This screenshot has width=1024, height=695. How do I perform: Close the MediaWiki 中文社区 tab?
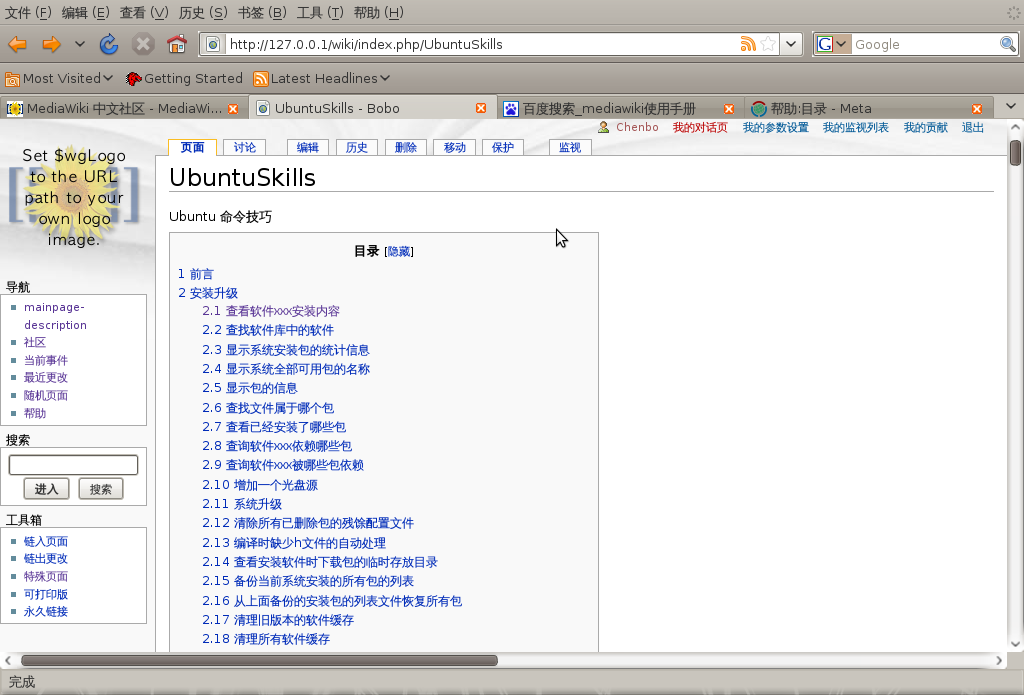[x=233, y=108]
